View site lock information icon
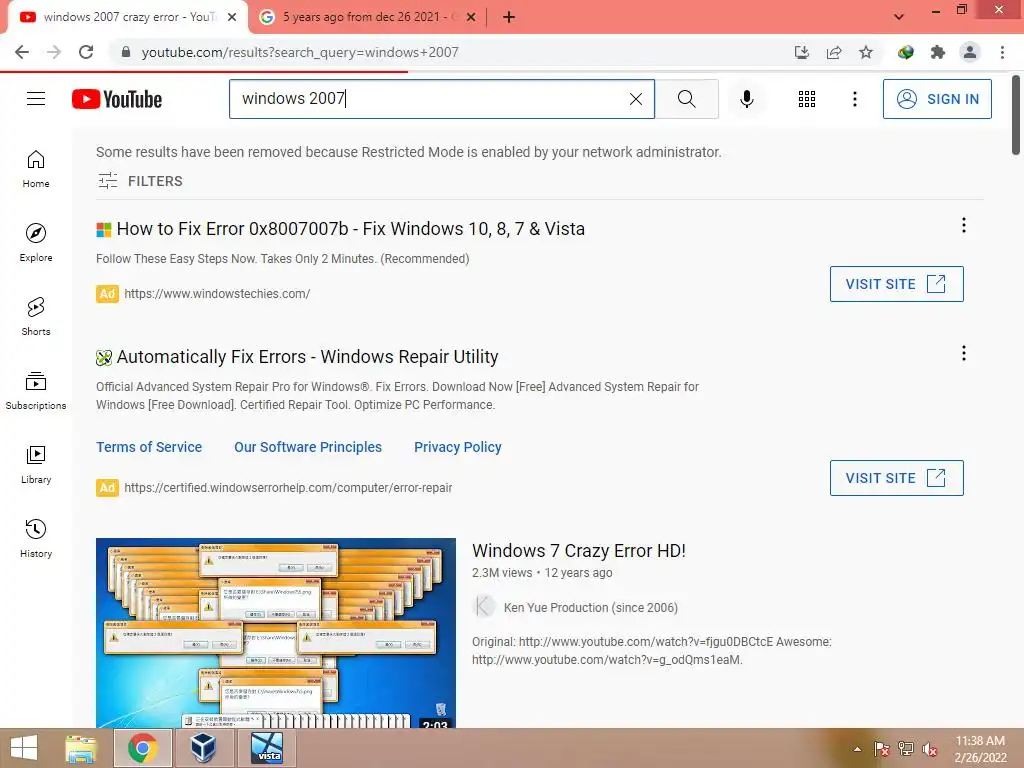This screenshot has height=768, width=1024. [x=126, y=52]
